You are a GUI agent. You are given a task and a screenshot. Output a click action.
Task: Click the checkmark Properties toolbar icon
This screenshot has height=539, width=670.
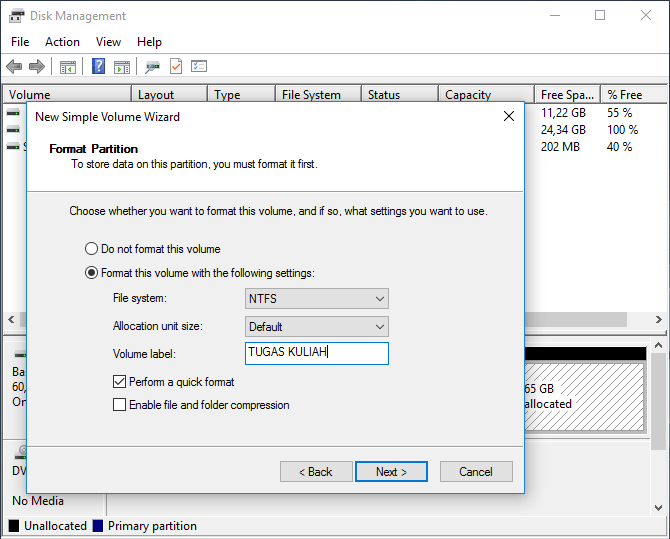pos(176,66)
